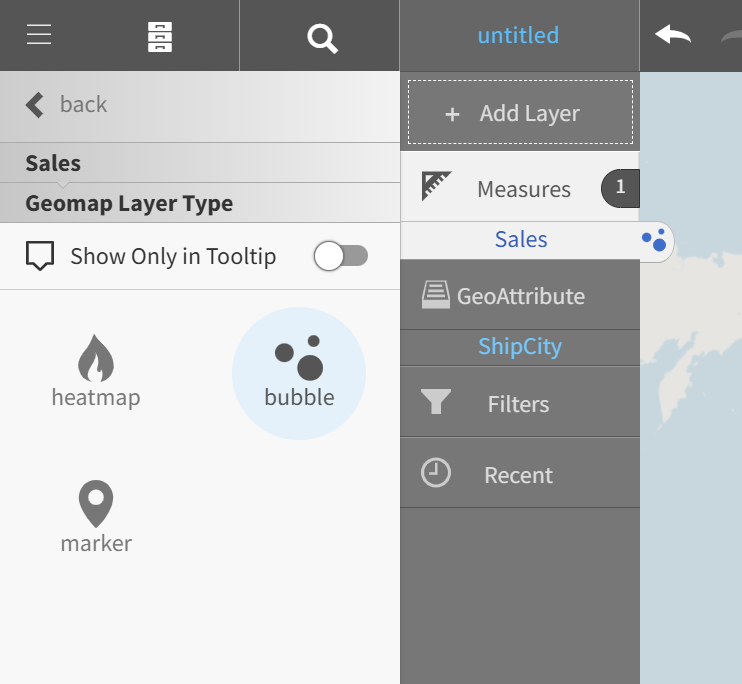Click the Add Layer button

[x=520, y=113]
